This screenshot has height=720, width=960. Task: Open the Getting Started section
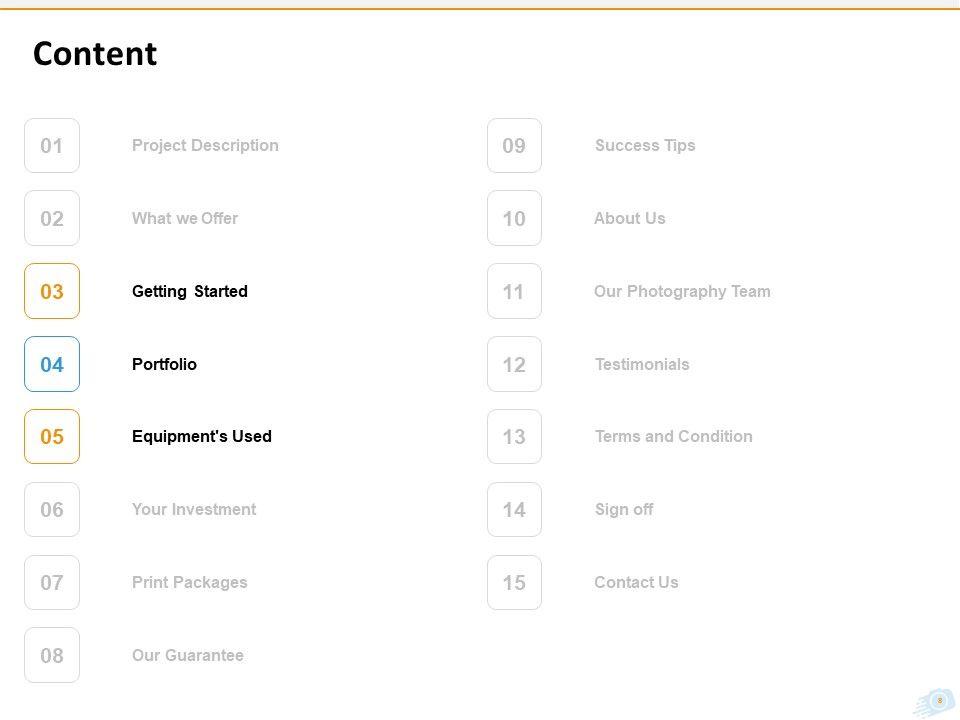[190, 291]
